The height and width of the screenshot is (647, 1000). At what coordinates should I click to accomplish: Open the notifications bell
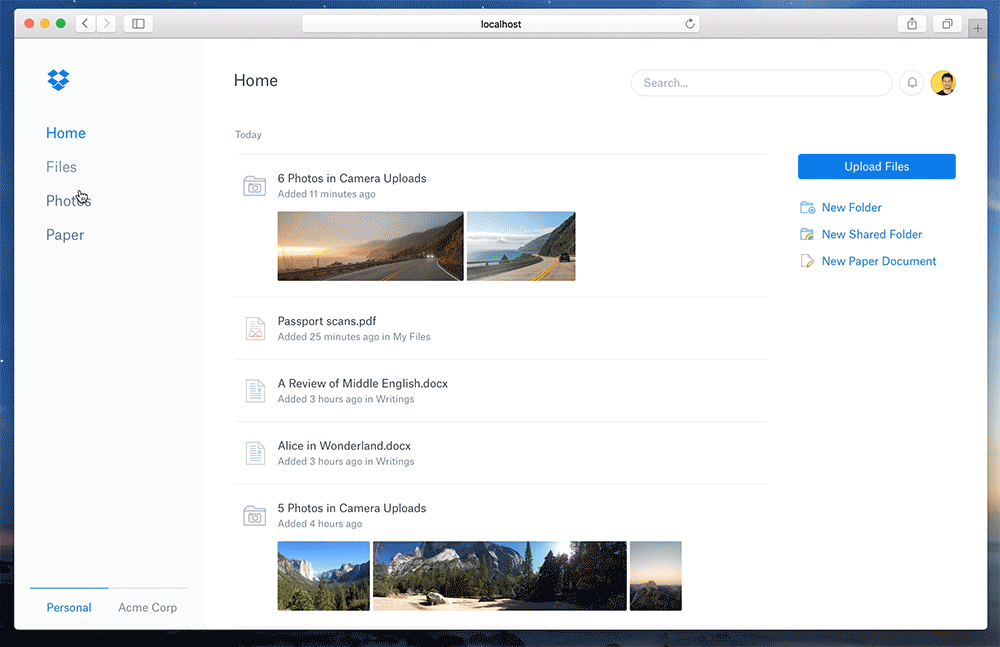pos(911,83)
